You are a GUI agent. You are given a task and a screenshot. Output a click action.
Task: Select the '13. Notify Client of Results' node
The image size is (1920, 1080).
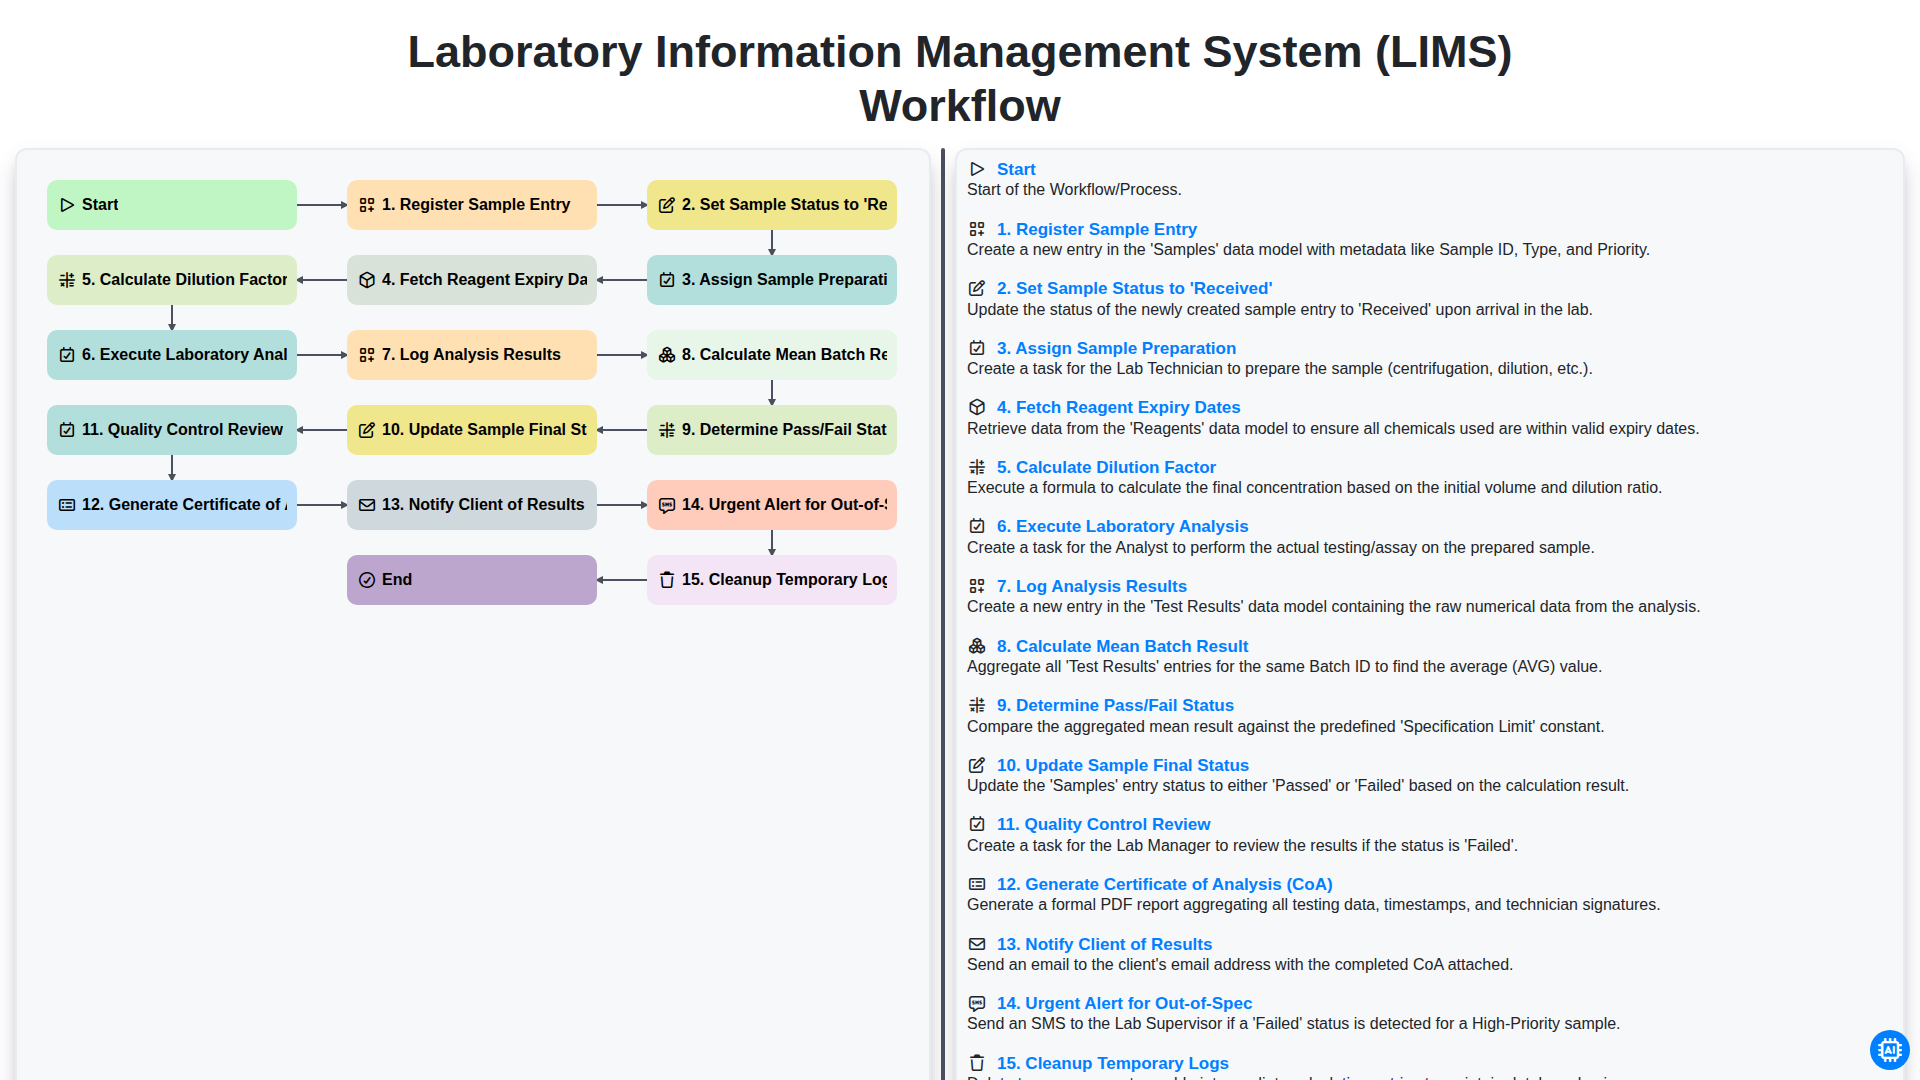(472, 505)
